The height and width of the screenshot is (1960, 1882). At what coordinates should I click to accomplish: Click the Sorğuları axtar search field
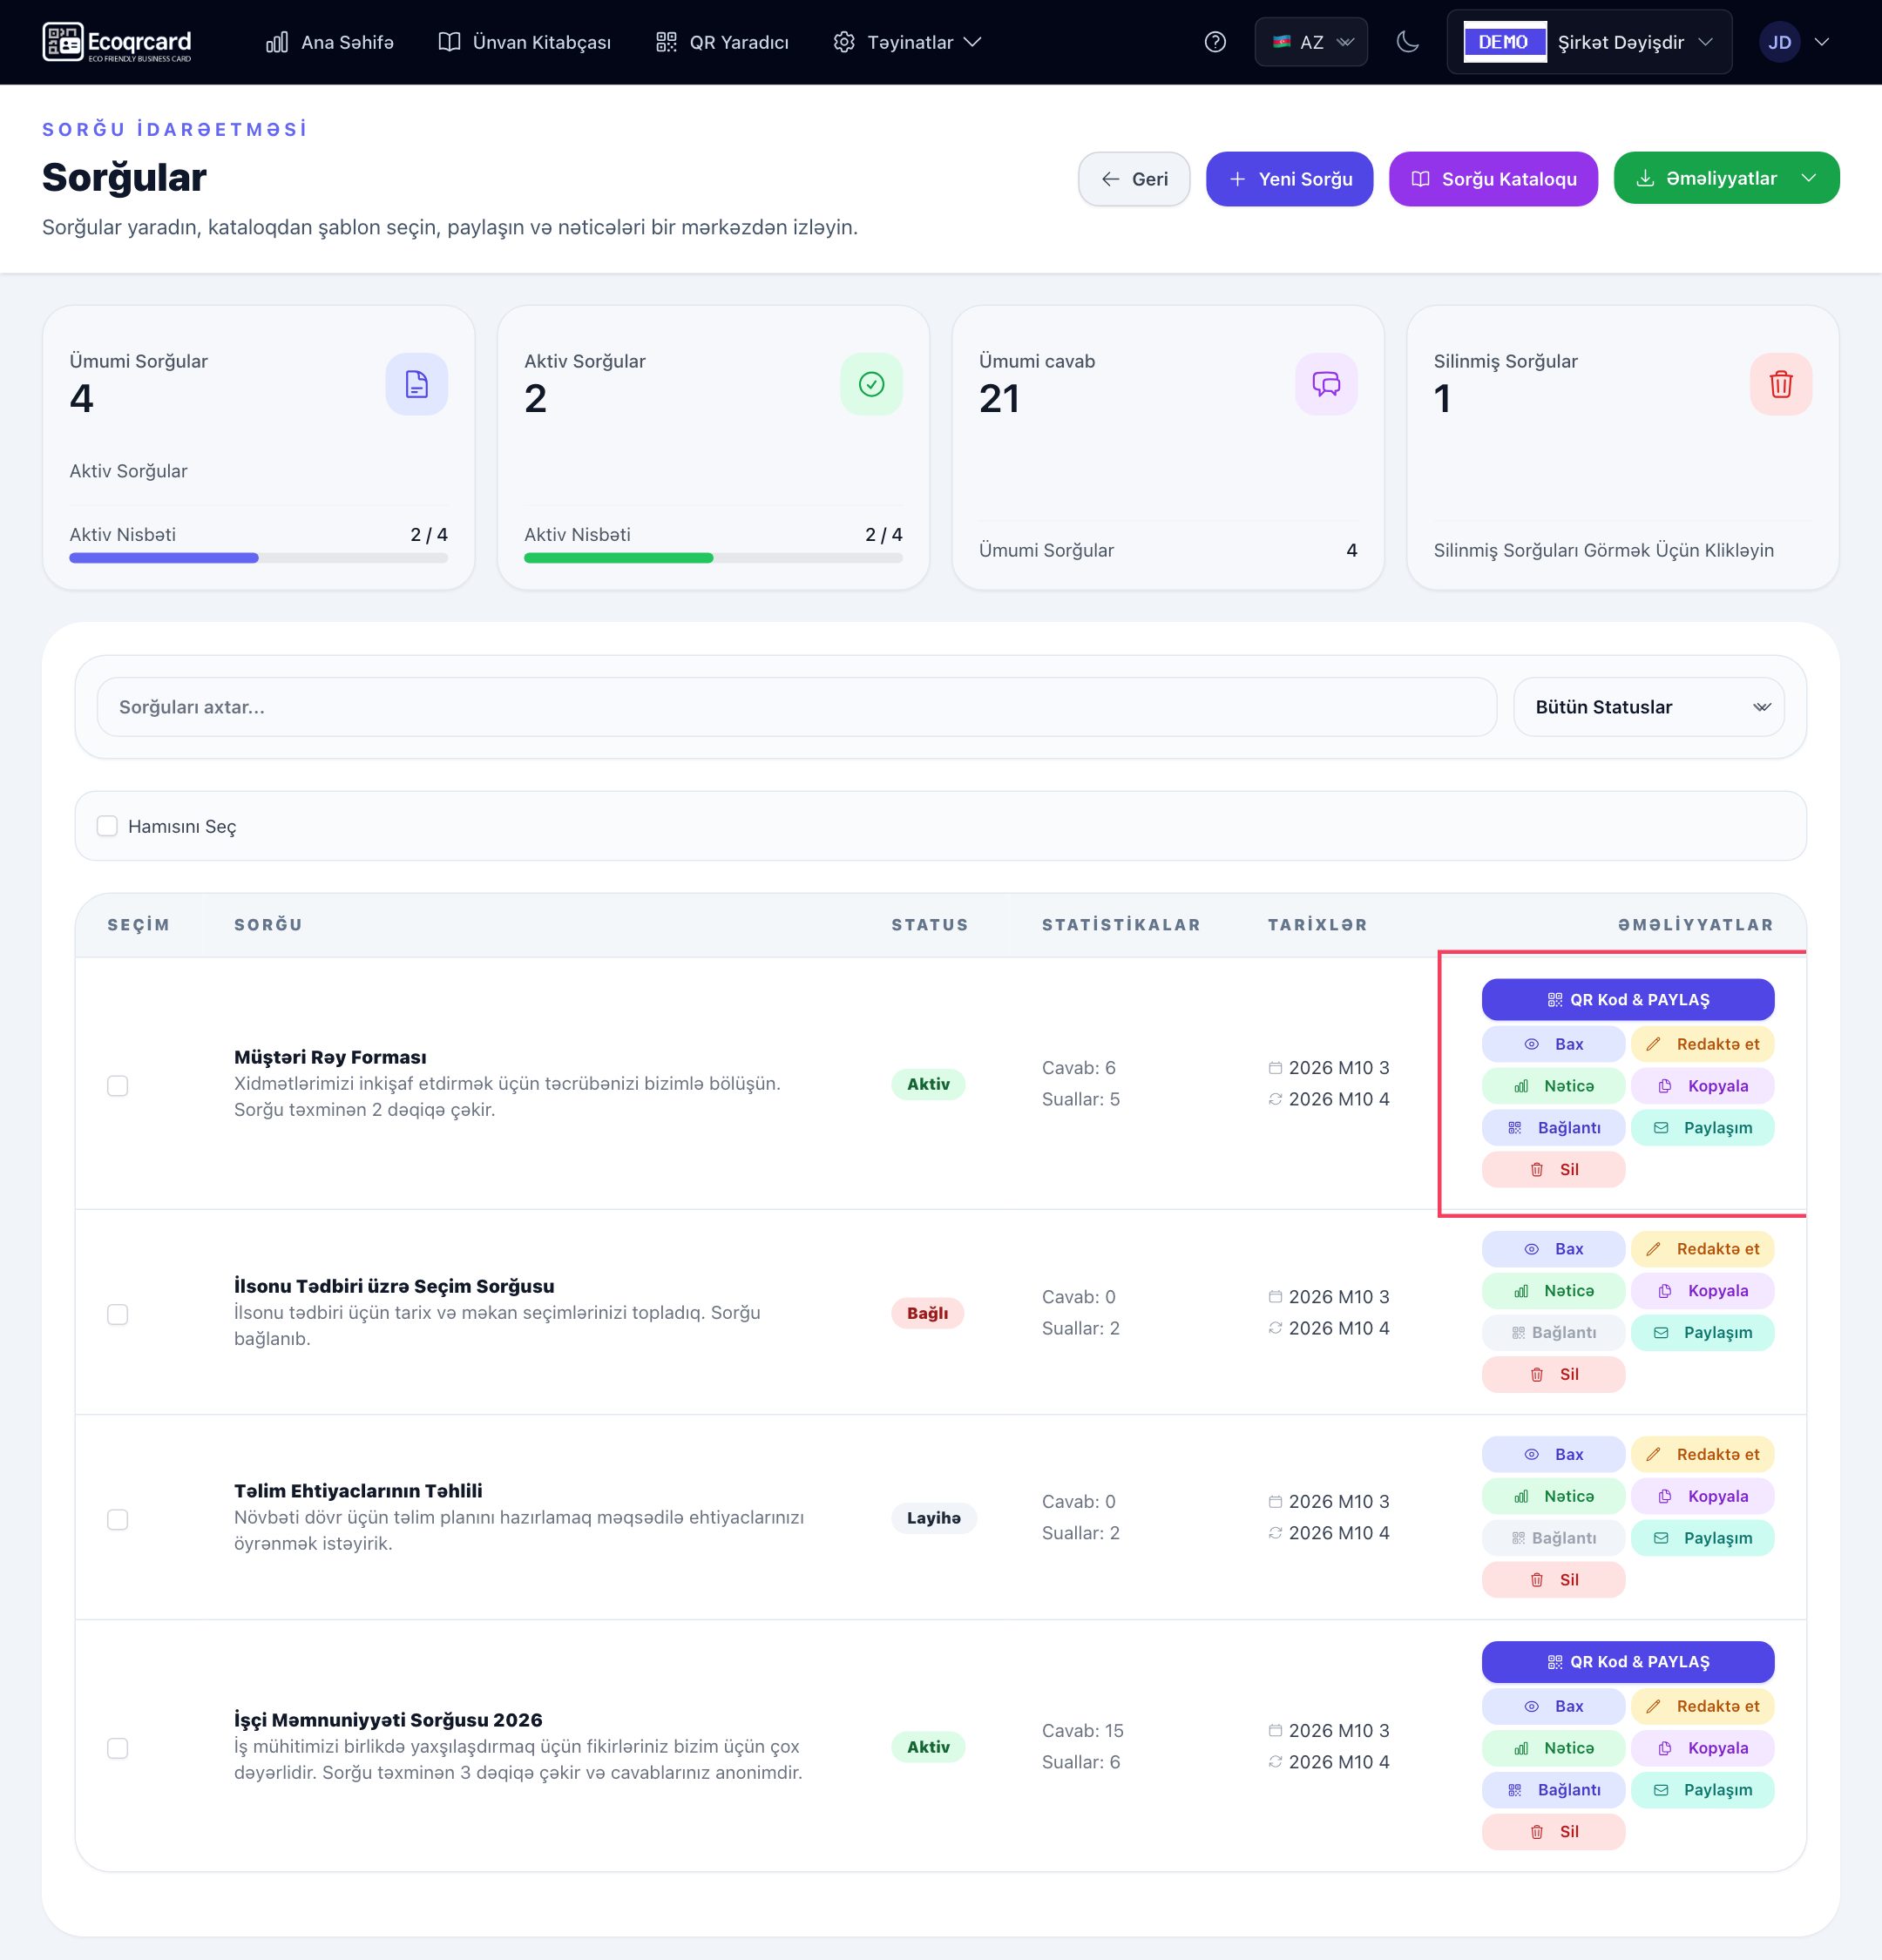click(x=796, y=707)
